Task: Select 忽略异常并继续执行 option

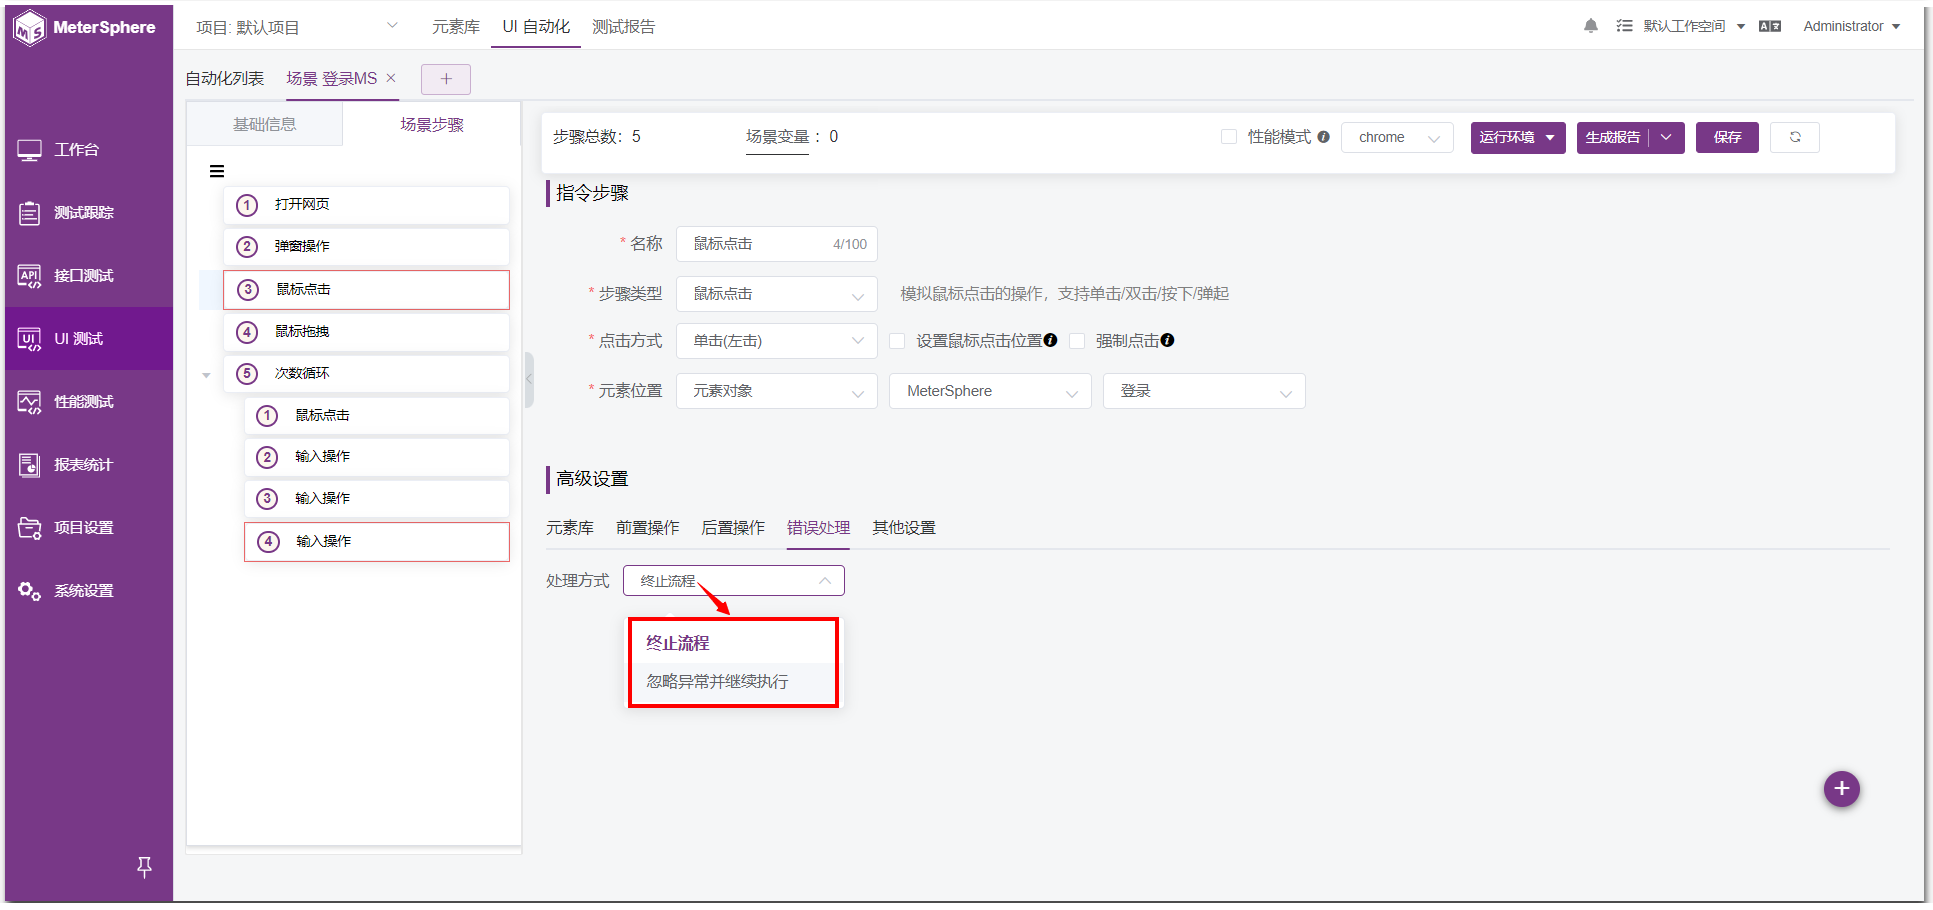Action: [x=733, y=682]
